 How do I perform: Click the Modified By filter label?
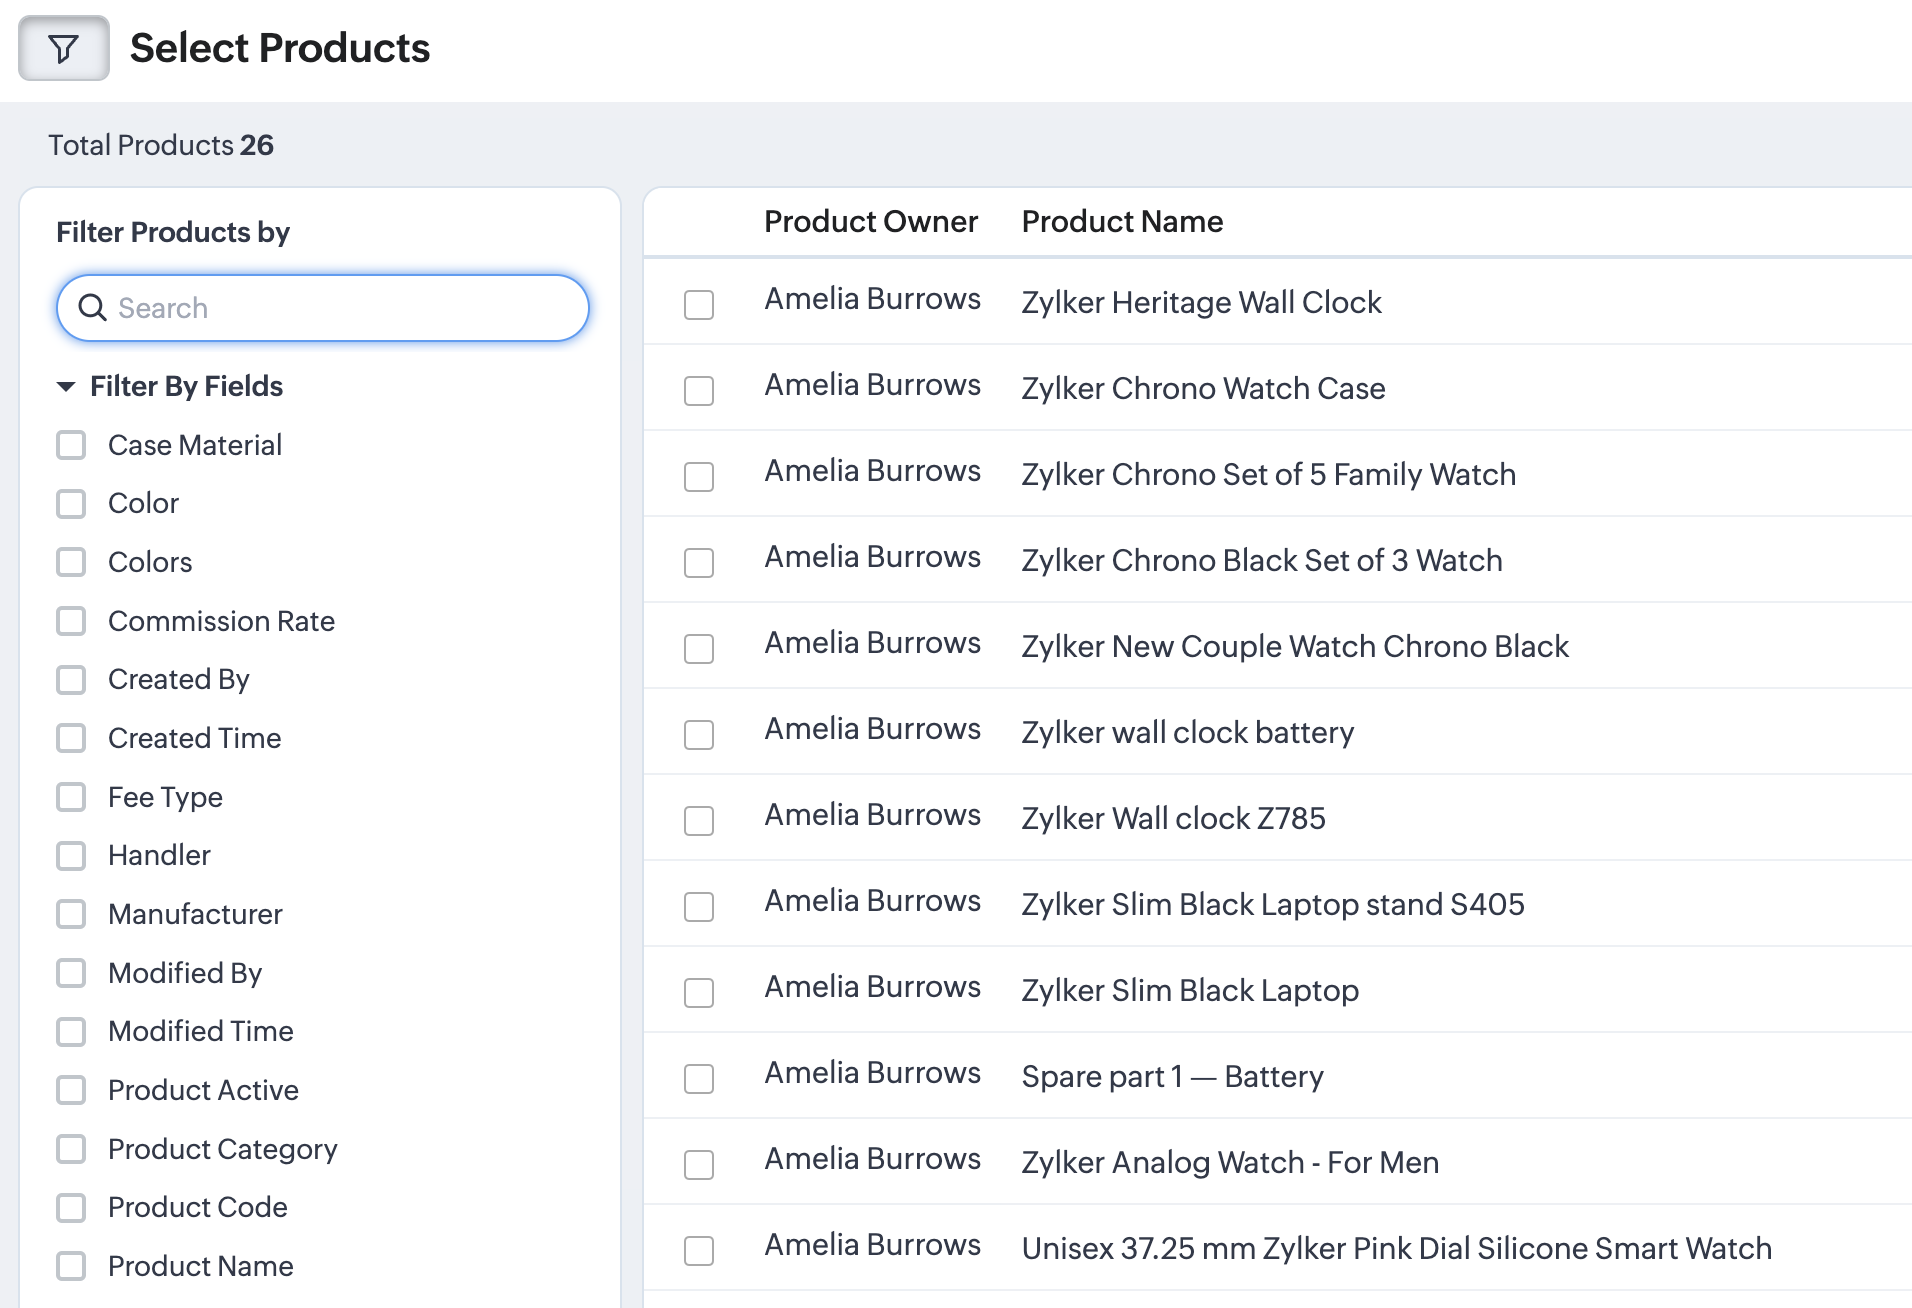tap(185, 973)
